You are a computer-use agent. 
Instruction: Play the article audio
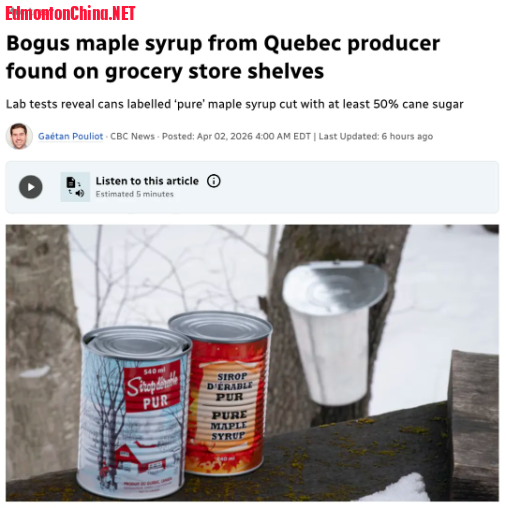(31, 187)
